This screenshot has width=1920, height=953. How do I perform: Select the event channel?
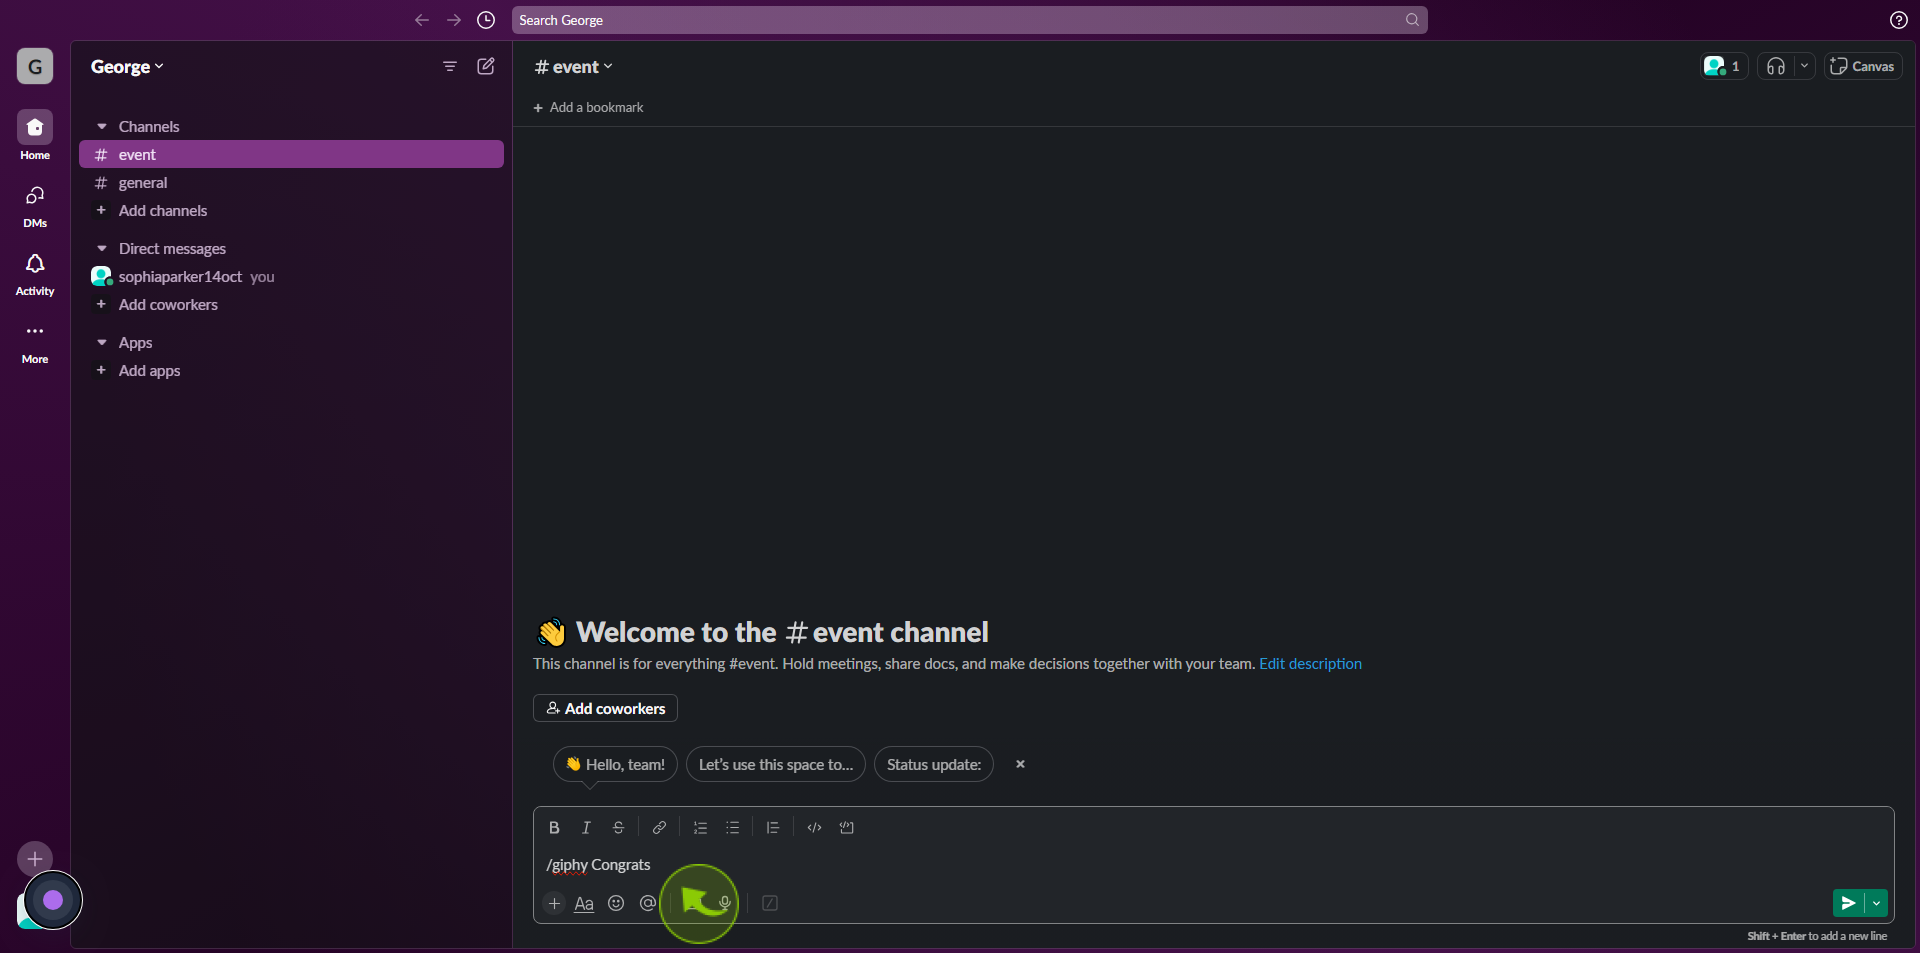tap(291, 154)
